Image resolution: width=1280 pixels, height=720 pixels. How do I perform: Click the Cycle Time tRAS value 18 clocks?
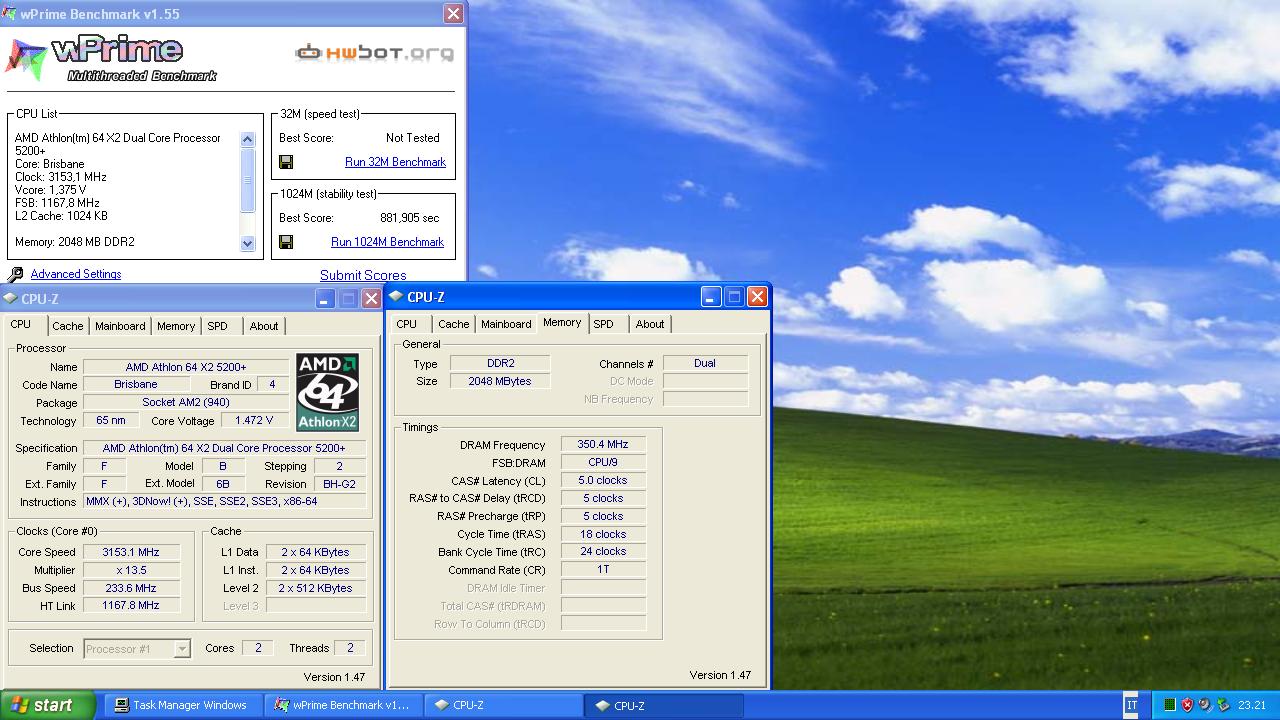pos(603,534)
